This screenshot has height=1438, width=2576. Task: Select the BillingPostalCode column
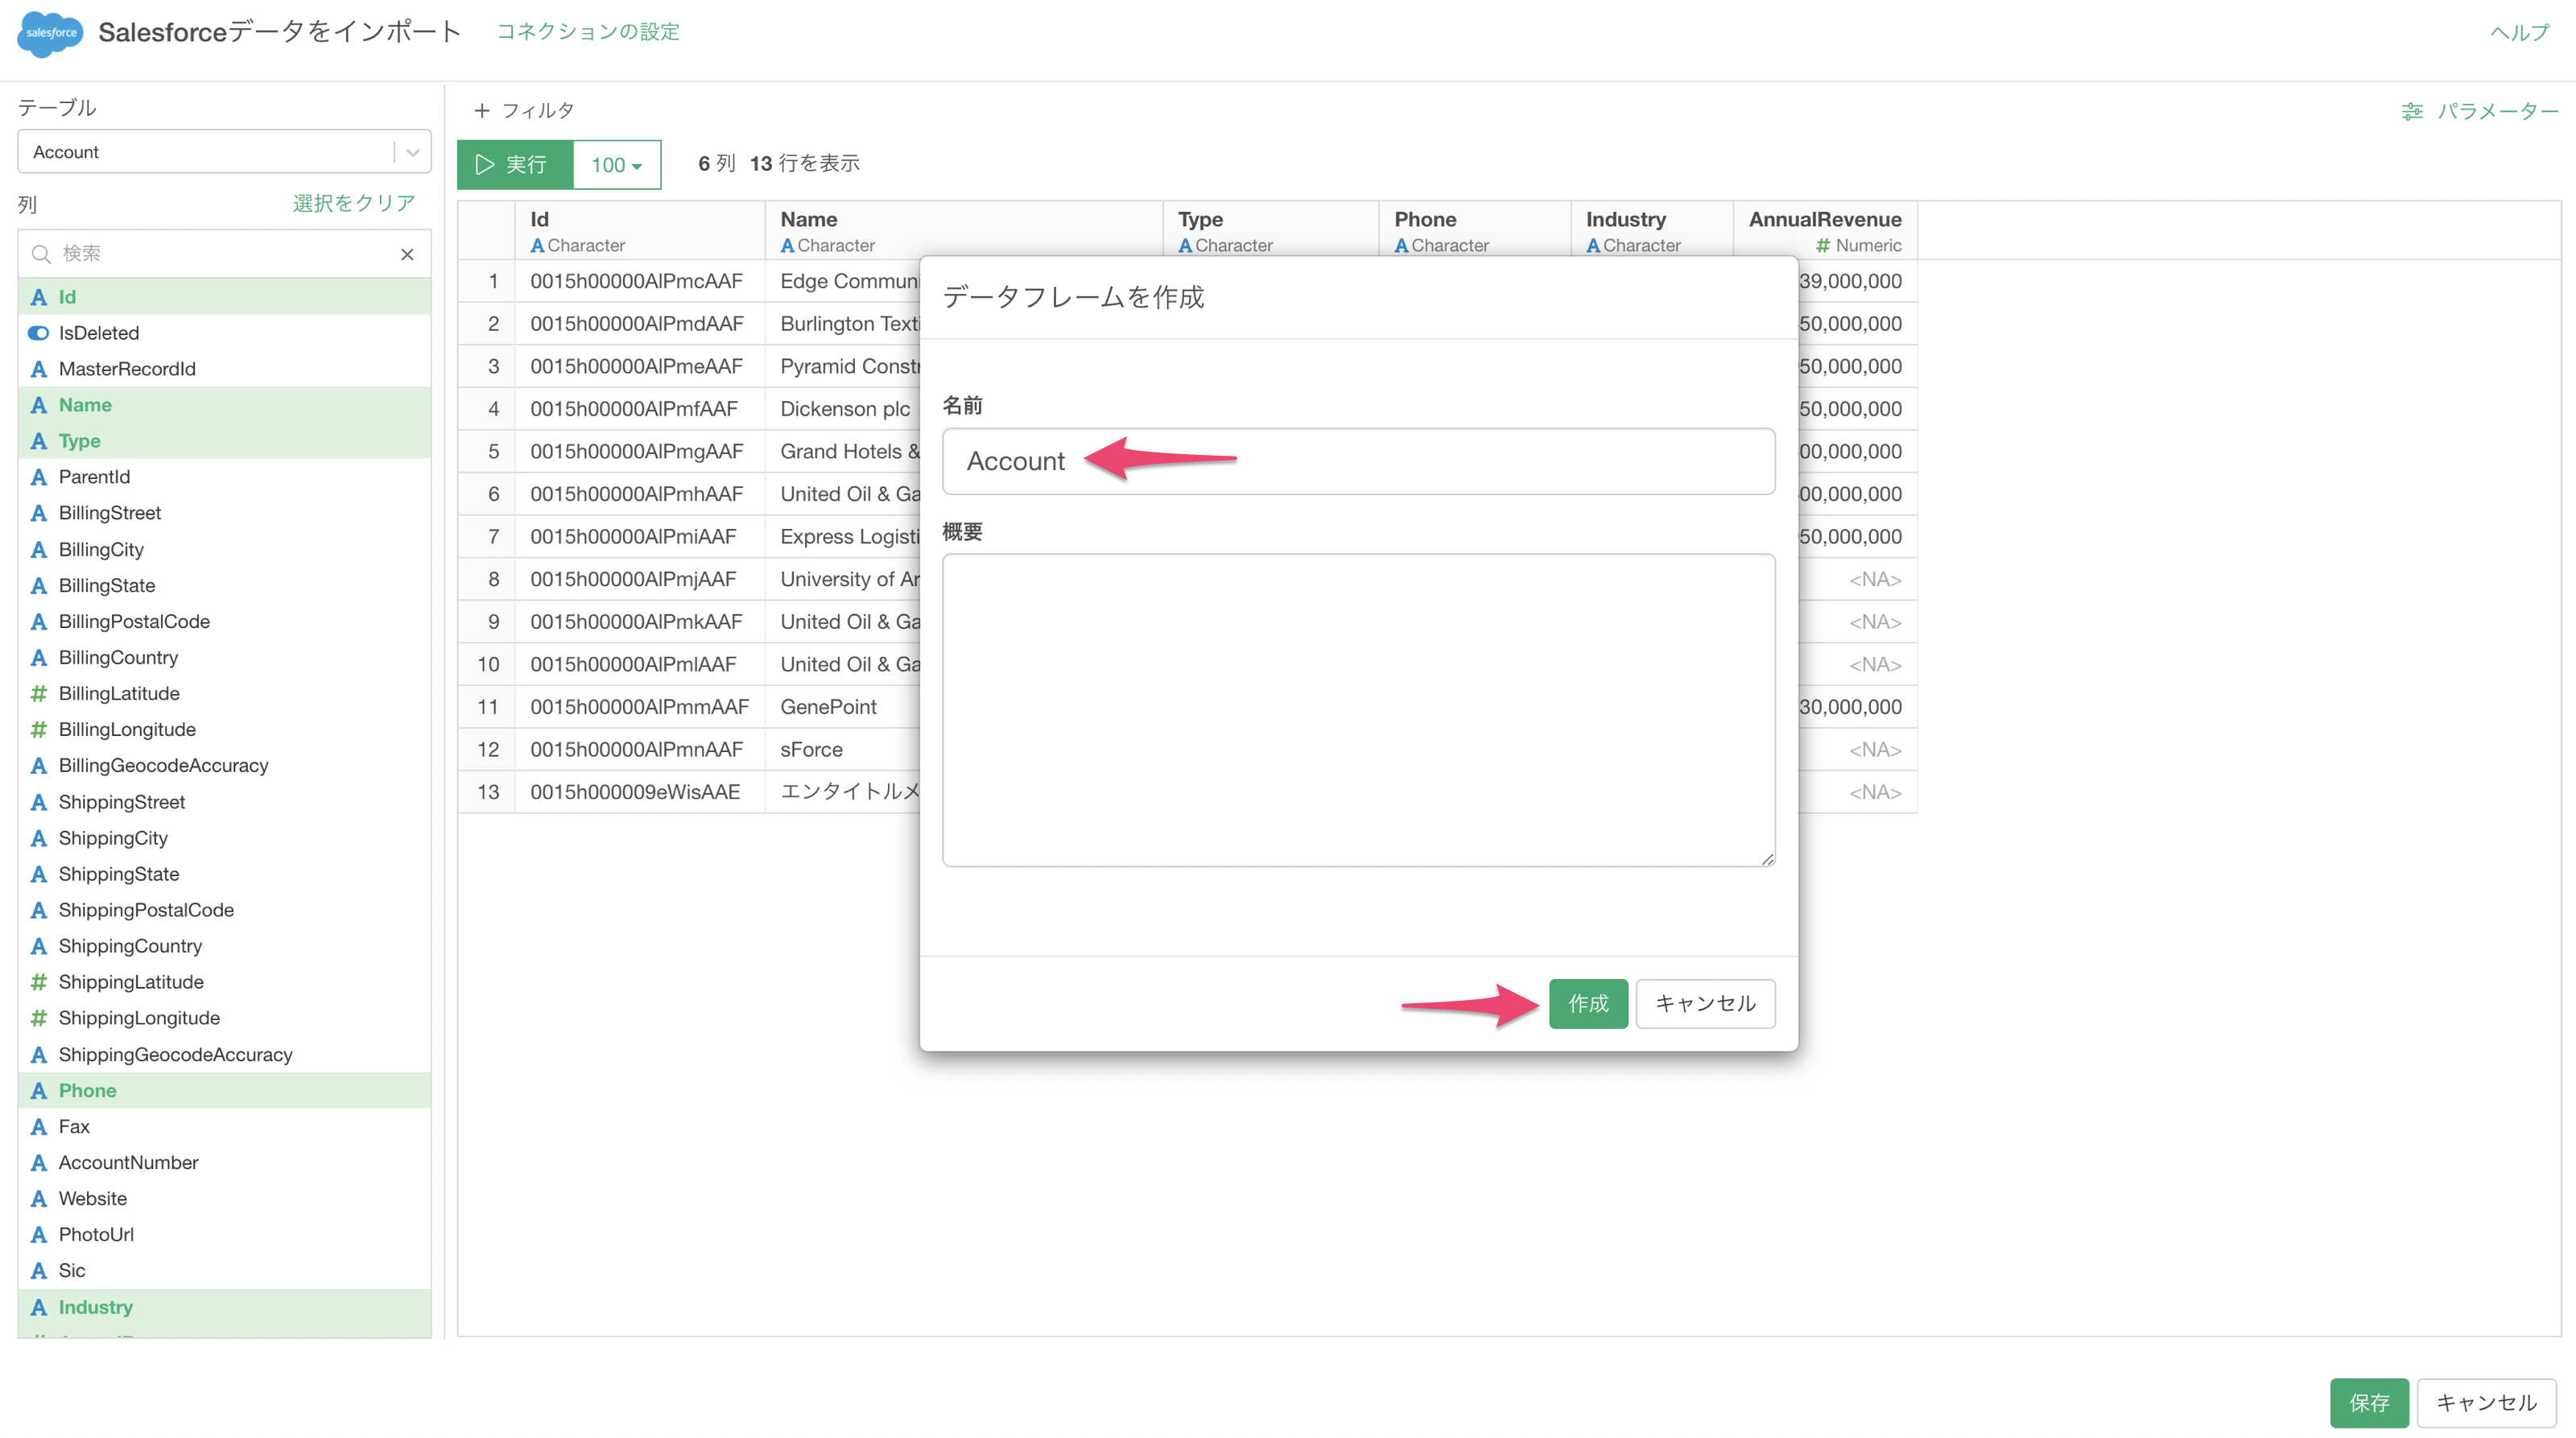(x=225, y=621)
